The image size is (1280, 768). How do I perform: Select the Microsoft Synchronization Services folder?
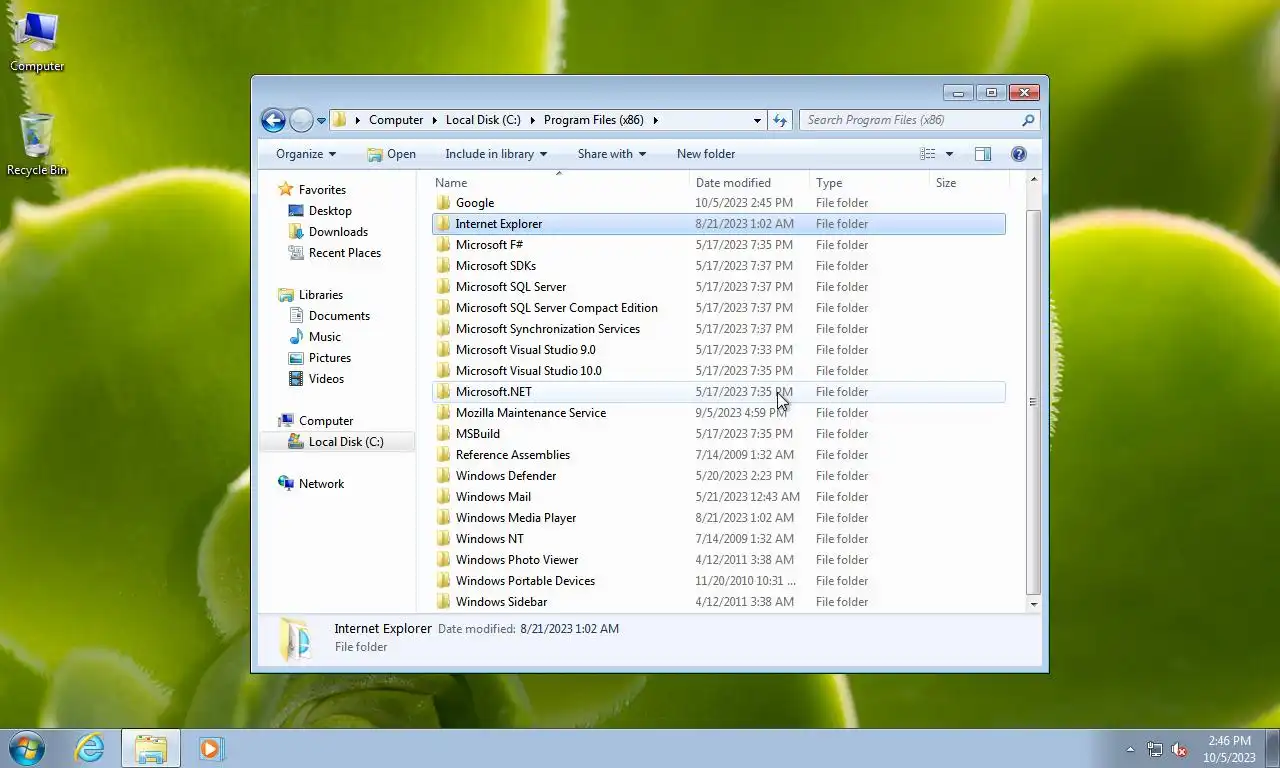(718, 329)
